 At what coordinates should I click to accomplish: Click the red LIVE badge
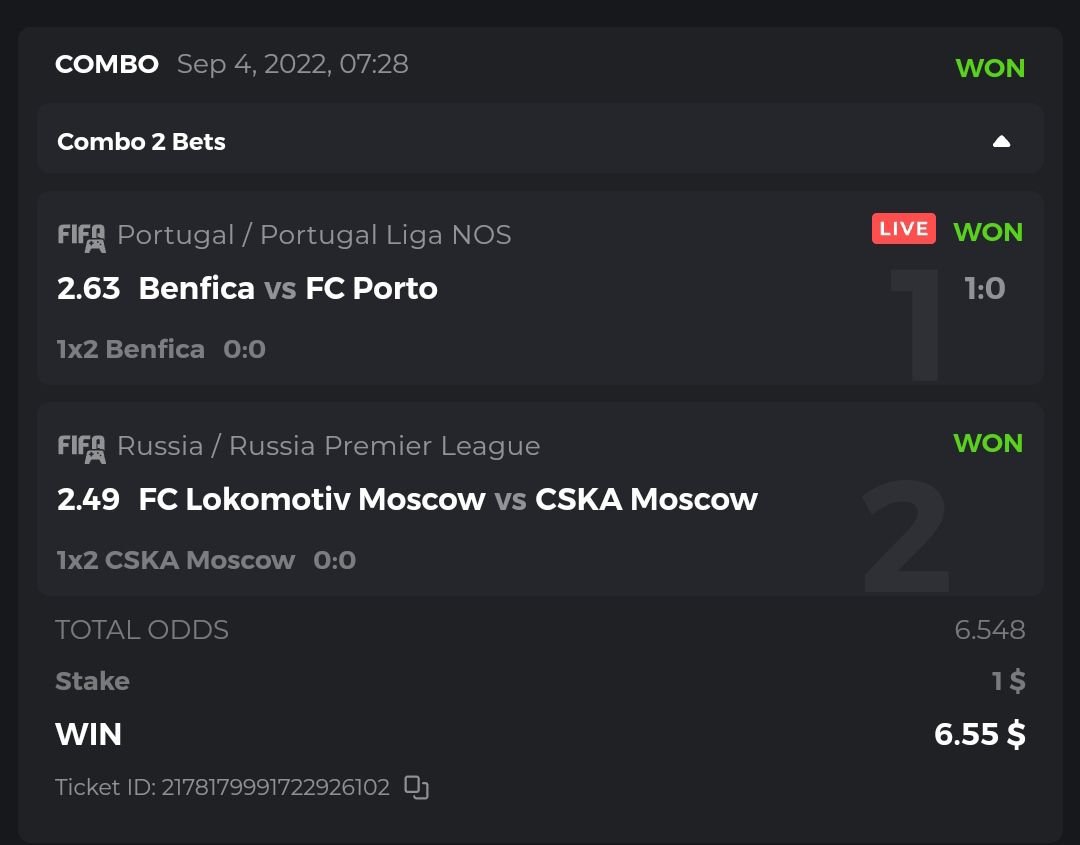coord(903,229)
